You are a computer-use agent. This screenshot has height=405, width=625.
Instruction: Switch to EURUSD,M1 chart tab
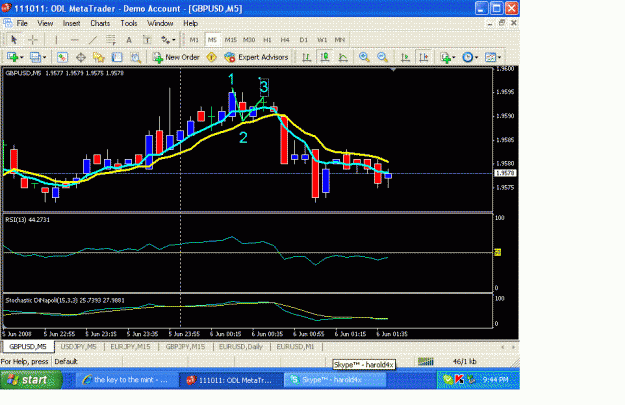[x=295, y=347]
